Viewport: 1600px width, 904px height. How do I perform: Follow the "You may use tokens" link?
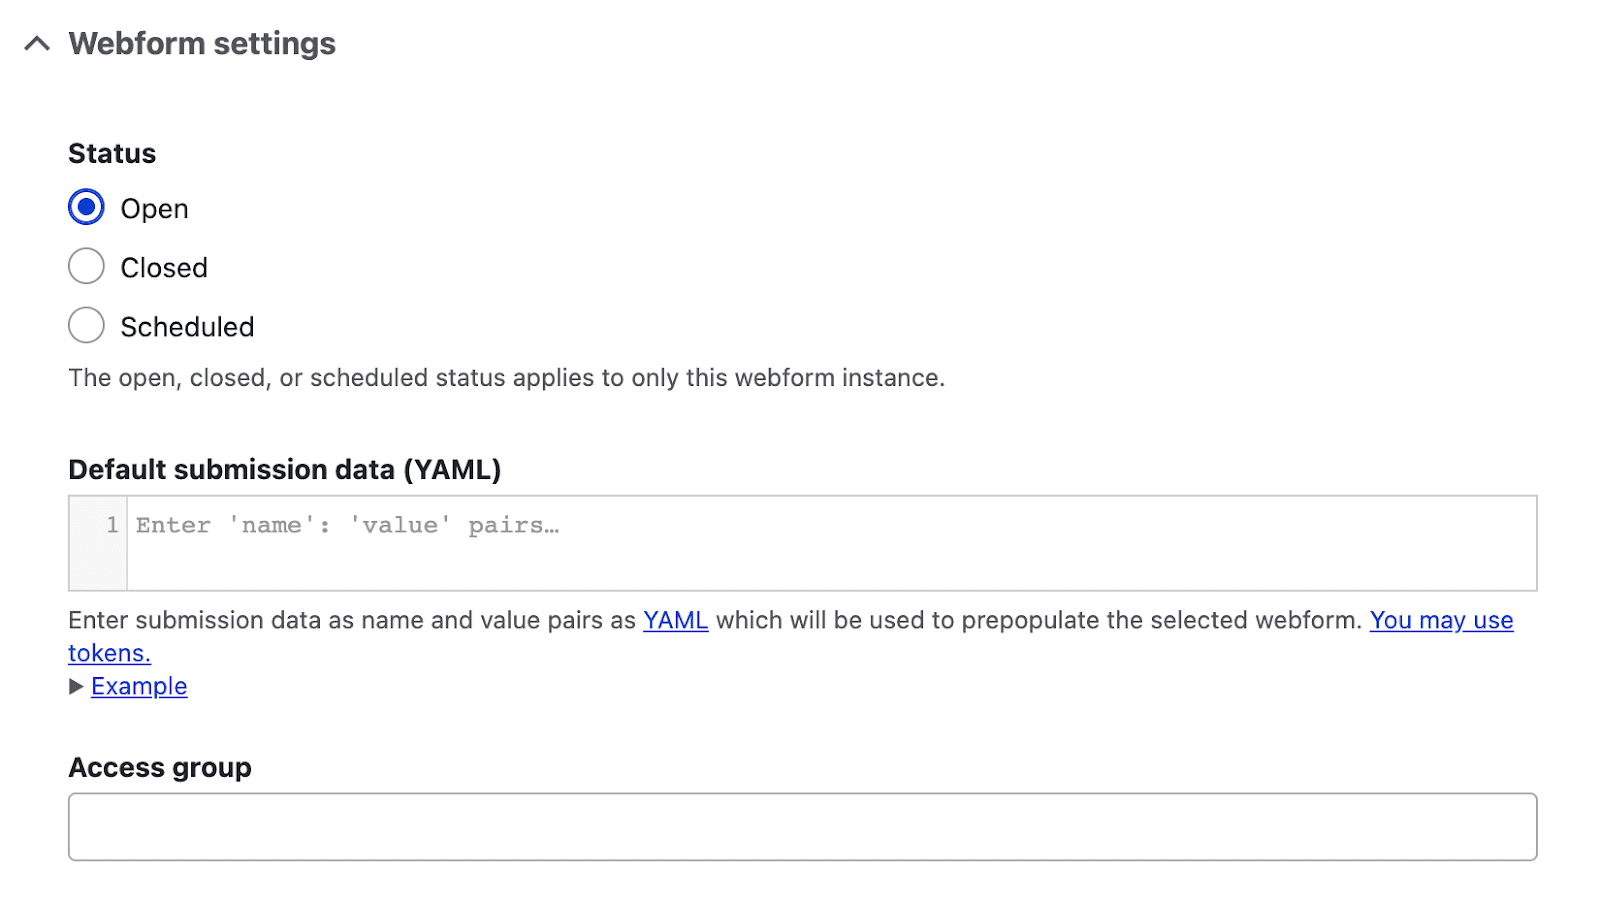point(1441,620)
